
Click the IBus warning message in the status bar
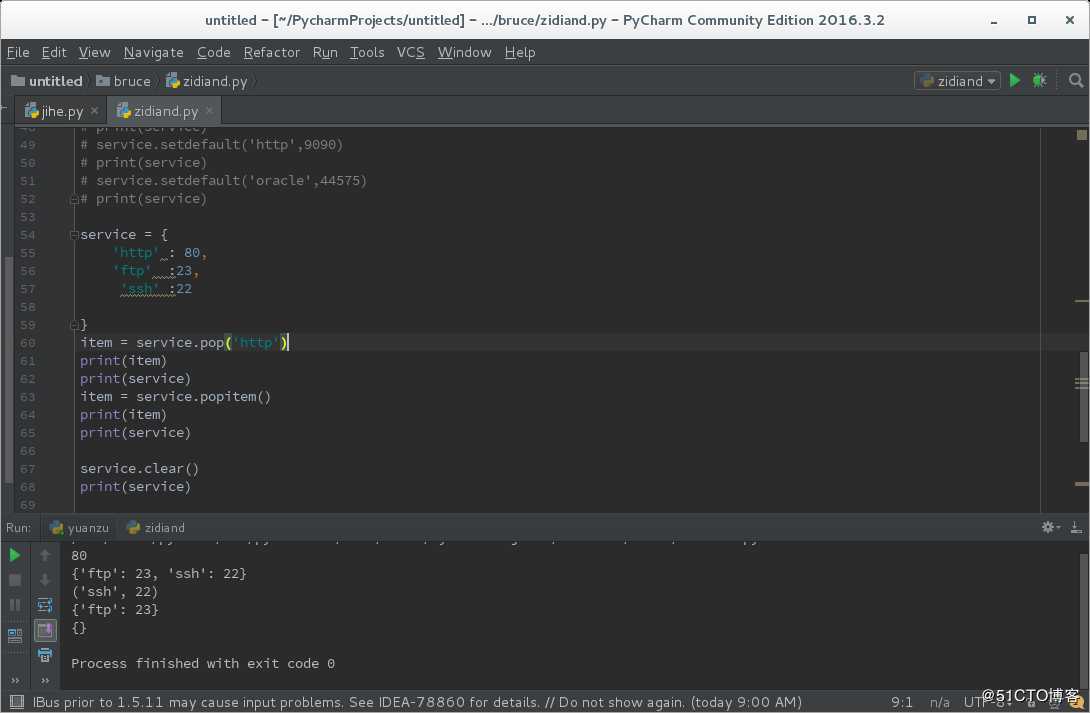click(417, 702)
